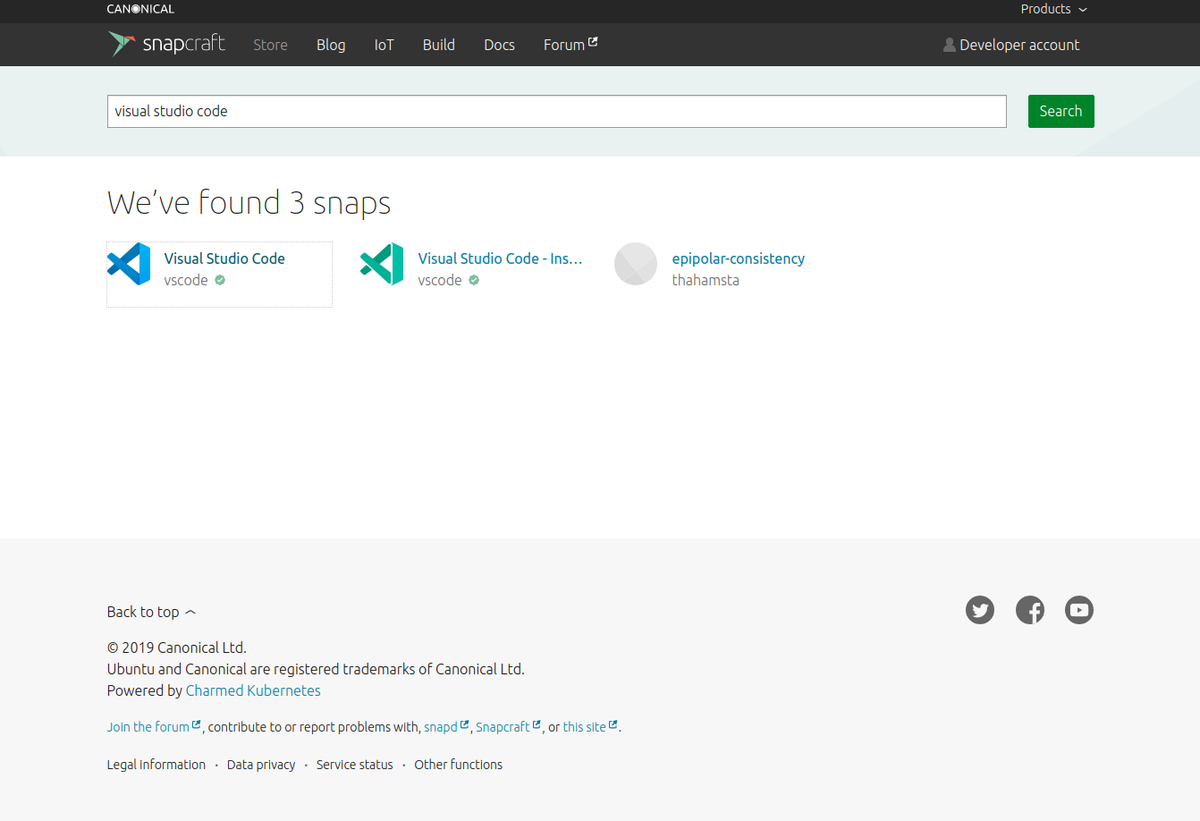
Task: Open the Charmed Kubernetes link
Action: pos(253,691)
